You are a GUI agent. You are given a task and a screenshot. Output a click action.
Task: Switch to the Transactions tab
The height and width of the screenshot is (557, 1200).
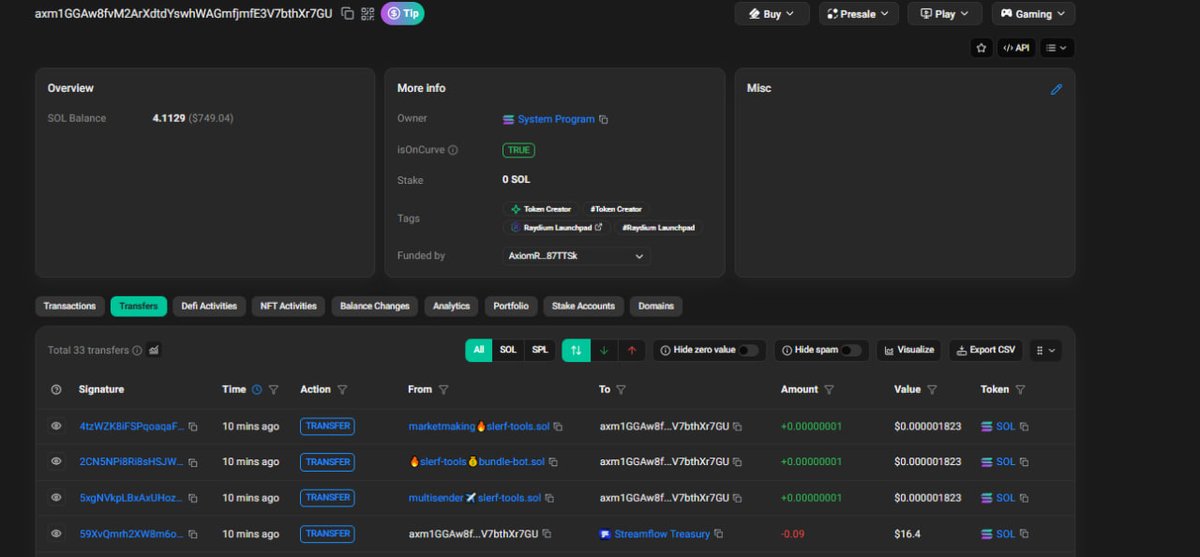point(70,306)
